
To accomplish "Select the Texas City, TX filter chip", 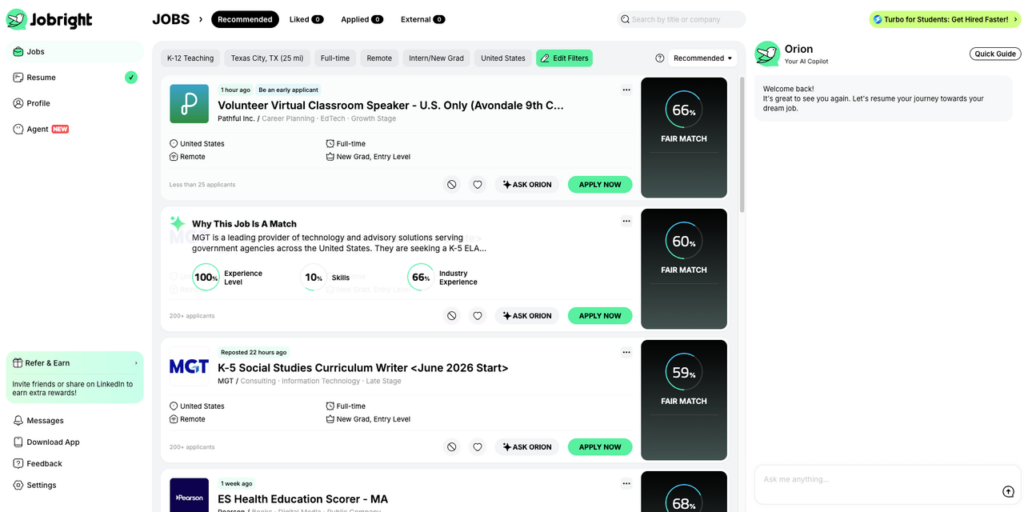I will click(x=267, y=58).
